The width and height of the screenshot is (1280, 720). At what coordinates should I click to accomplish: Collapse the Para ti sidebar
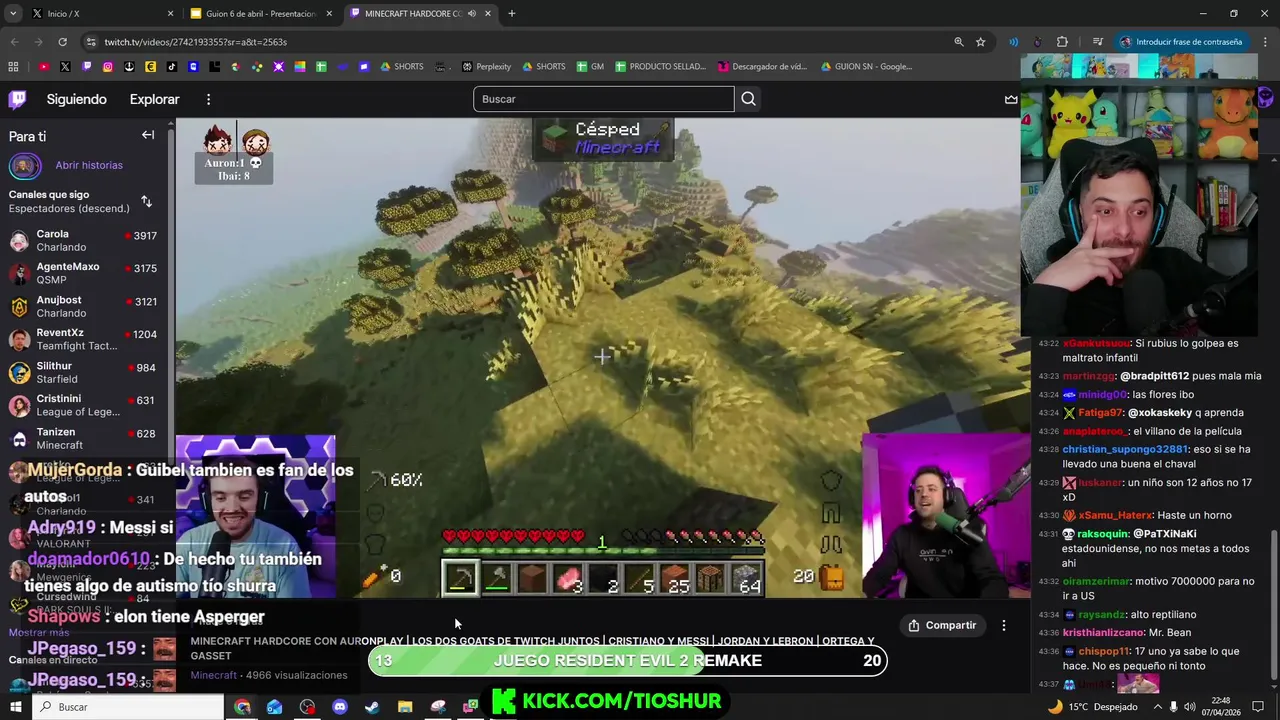[x=148, y=135]
